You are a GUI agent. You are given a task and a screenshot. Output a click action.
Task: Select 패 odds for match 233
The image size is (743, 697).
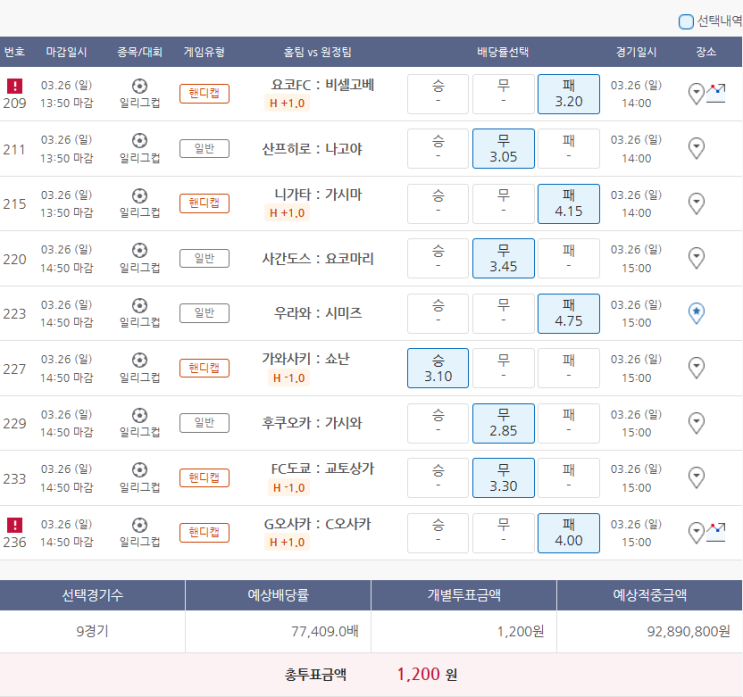568,478
